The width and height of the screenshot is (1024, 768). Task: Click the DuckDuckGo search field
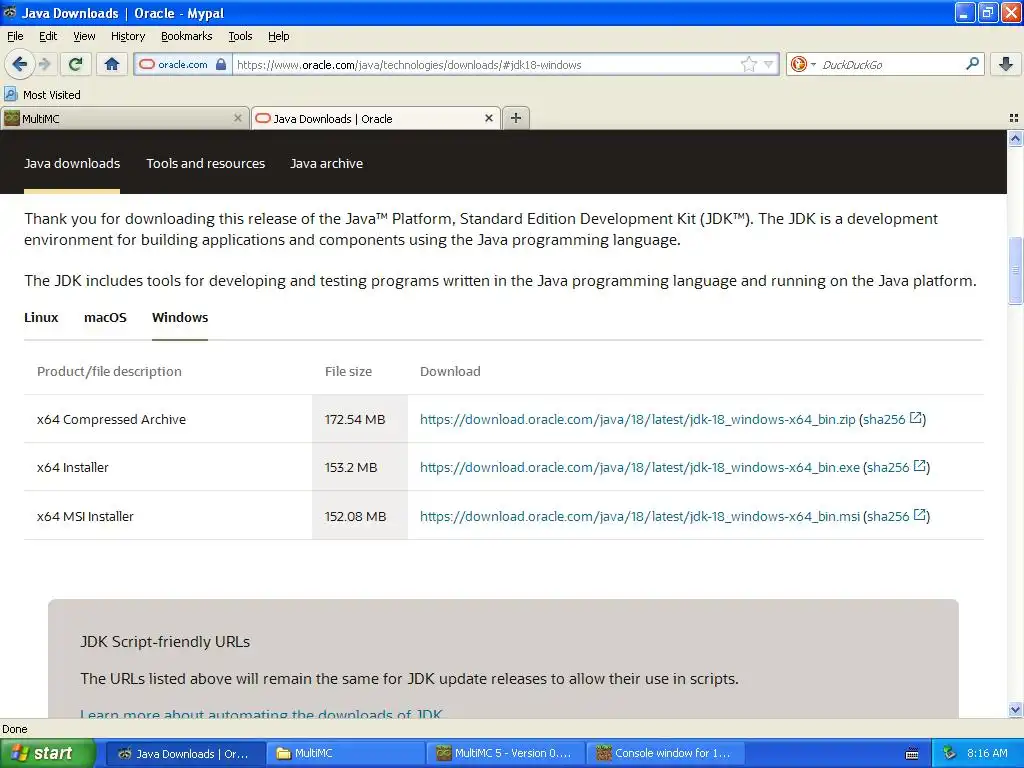click(891, 64)
